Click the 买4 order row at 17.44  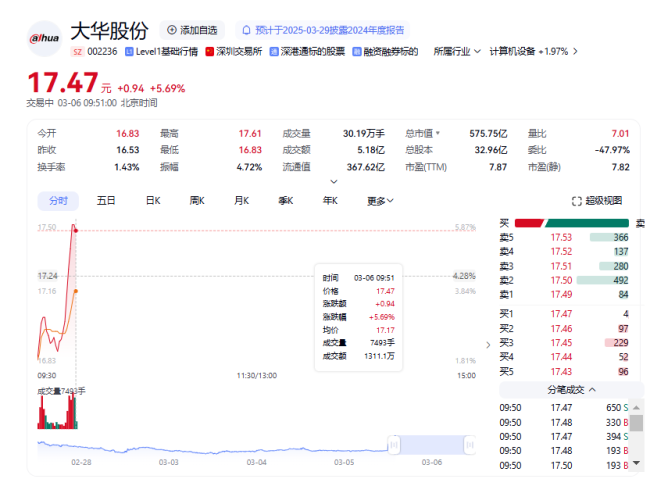click(x=564, y=357)
